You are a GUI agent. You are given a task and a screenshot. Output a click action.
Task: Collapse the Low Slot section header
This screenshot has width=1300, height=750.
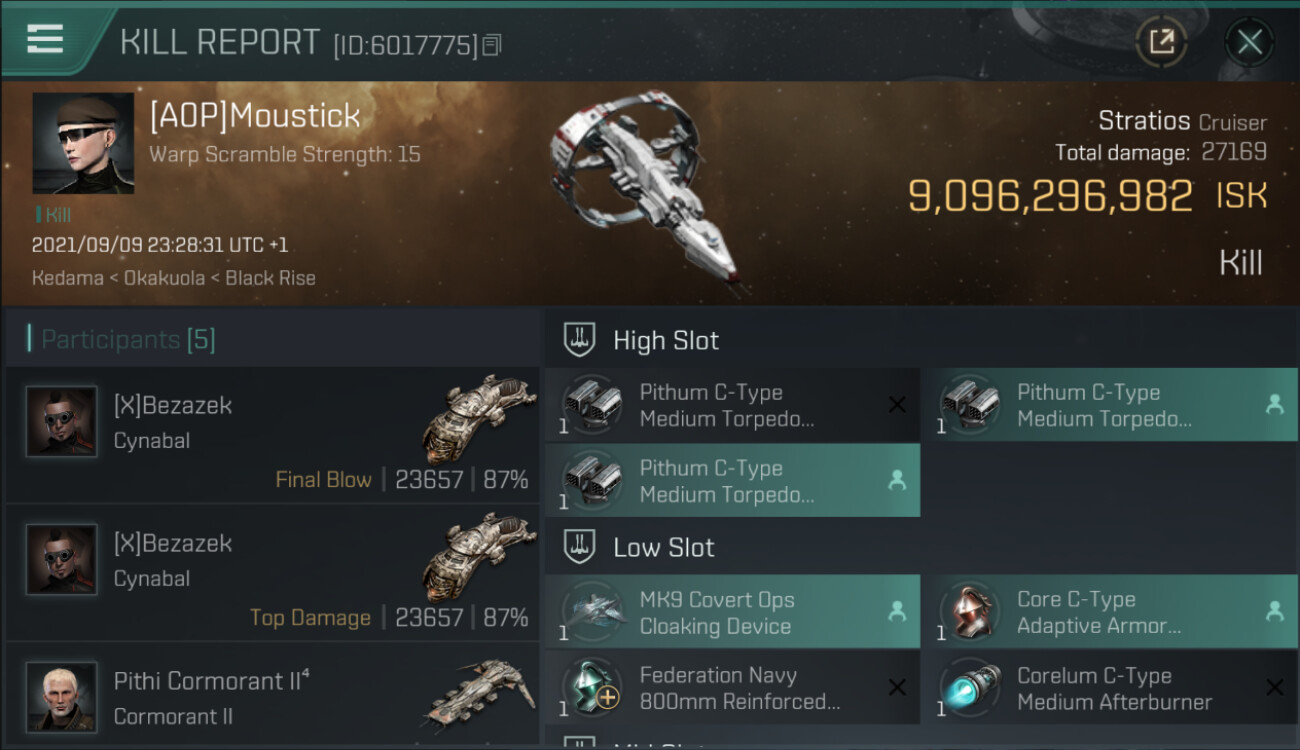click(664, 547)
